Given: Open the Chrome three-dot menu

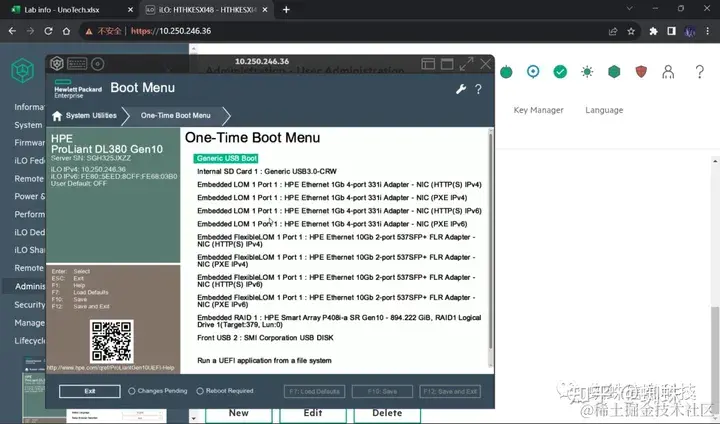Looking at the screenshot, I should 707,31.
